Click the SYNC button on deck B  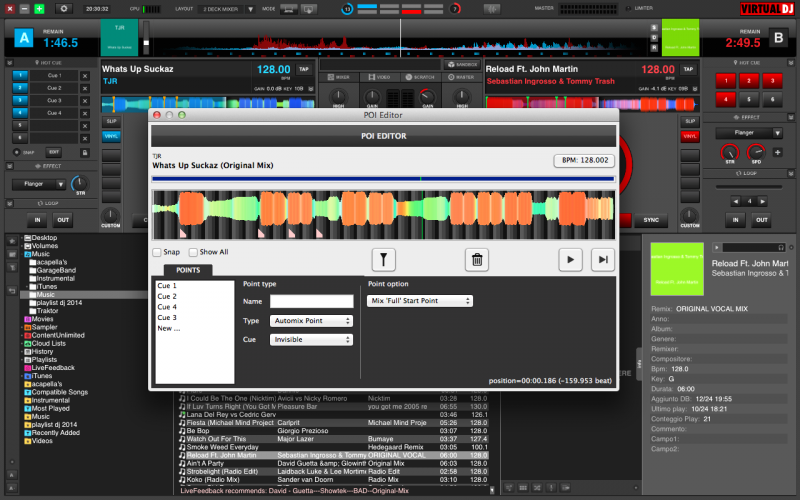651,220
